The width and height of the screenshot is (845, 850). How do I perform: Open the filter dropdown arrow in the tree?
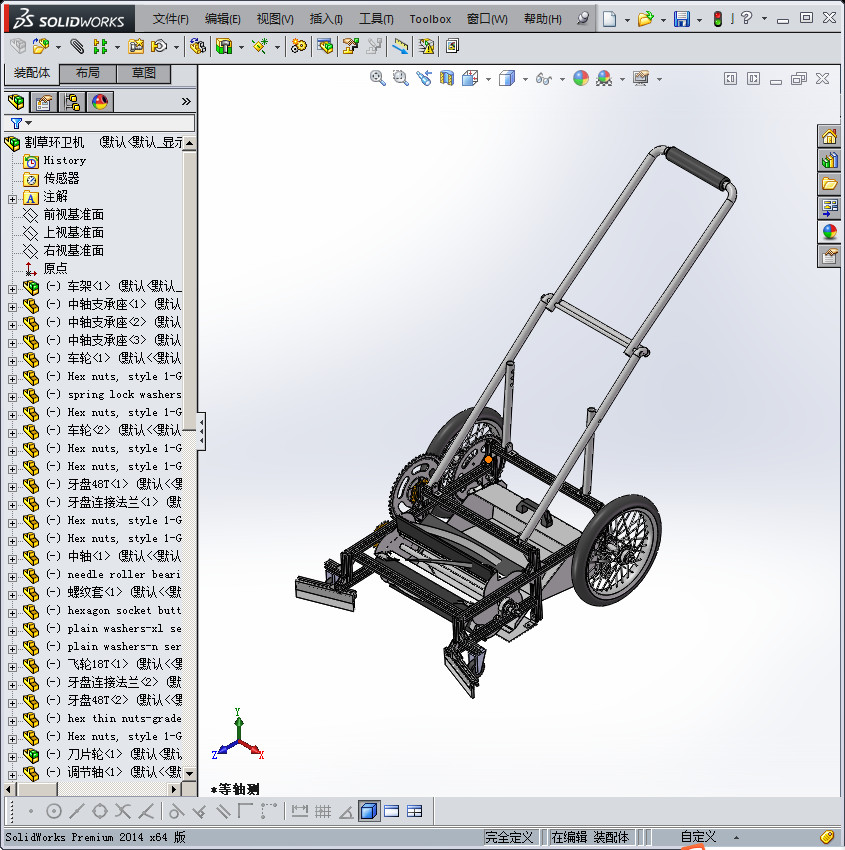pyautogui.click(x=29, y=123)
